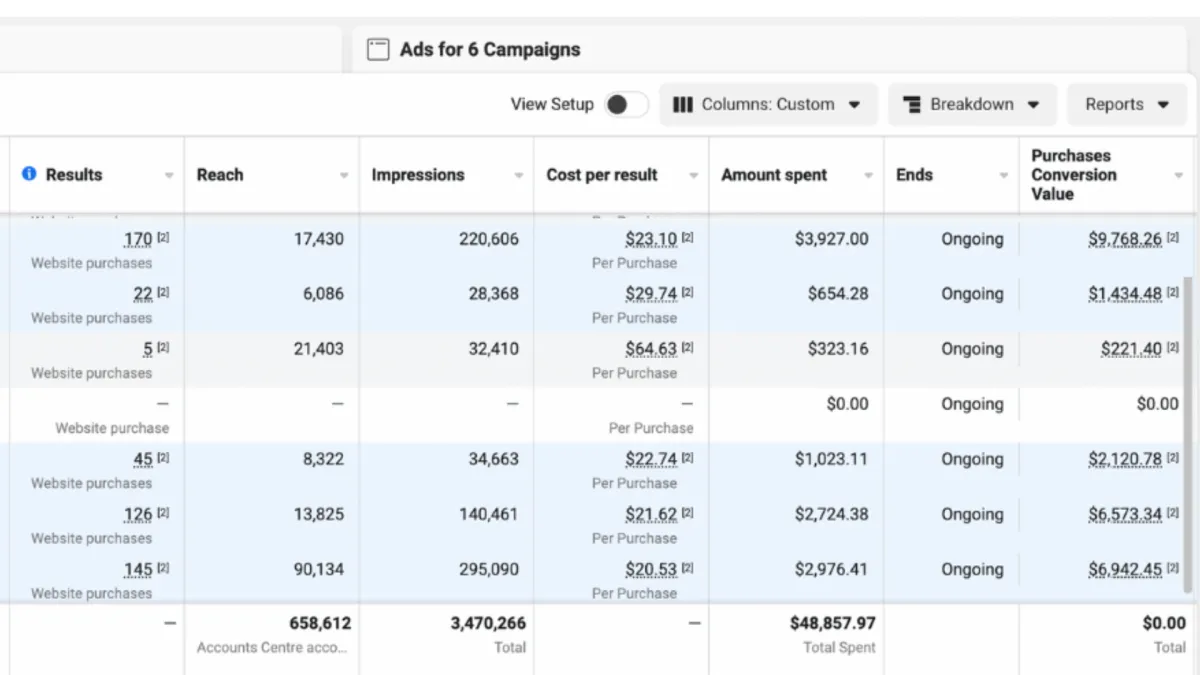Click the [2] footnote marker beside 45

click(163, 457)
